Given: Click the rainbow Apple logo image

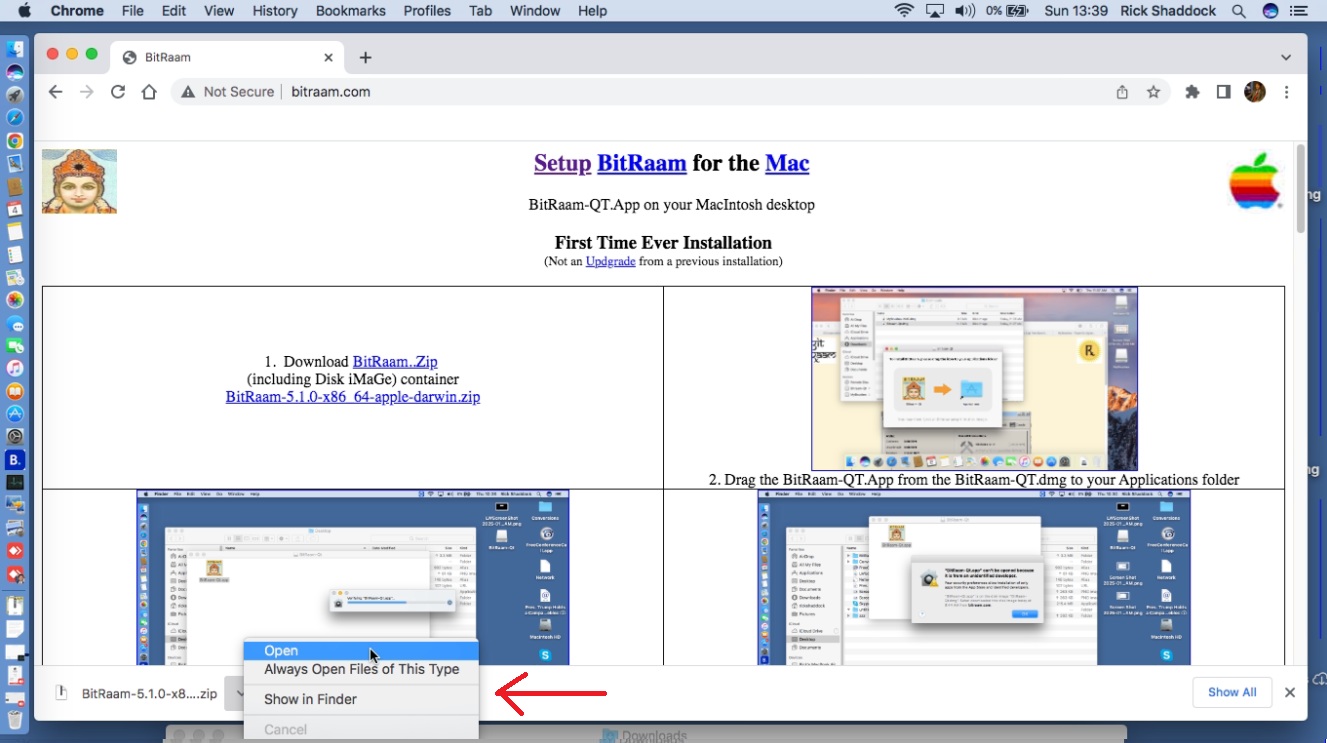Looking at the screenshot, I should [1255, 181].
